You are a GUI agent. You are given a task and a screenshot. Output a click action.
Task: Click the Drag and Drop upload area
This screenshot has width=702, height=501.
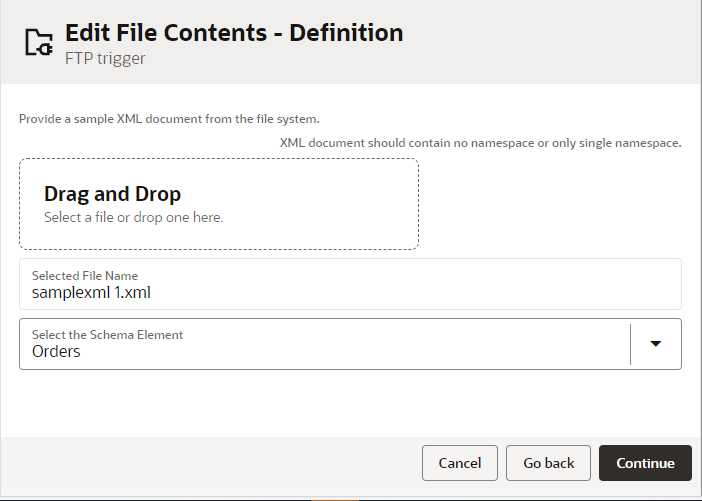tap(219, 204)
